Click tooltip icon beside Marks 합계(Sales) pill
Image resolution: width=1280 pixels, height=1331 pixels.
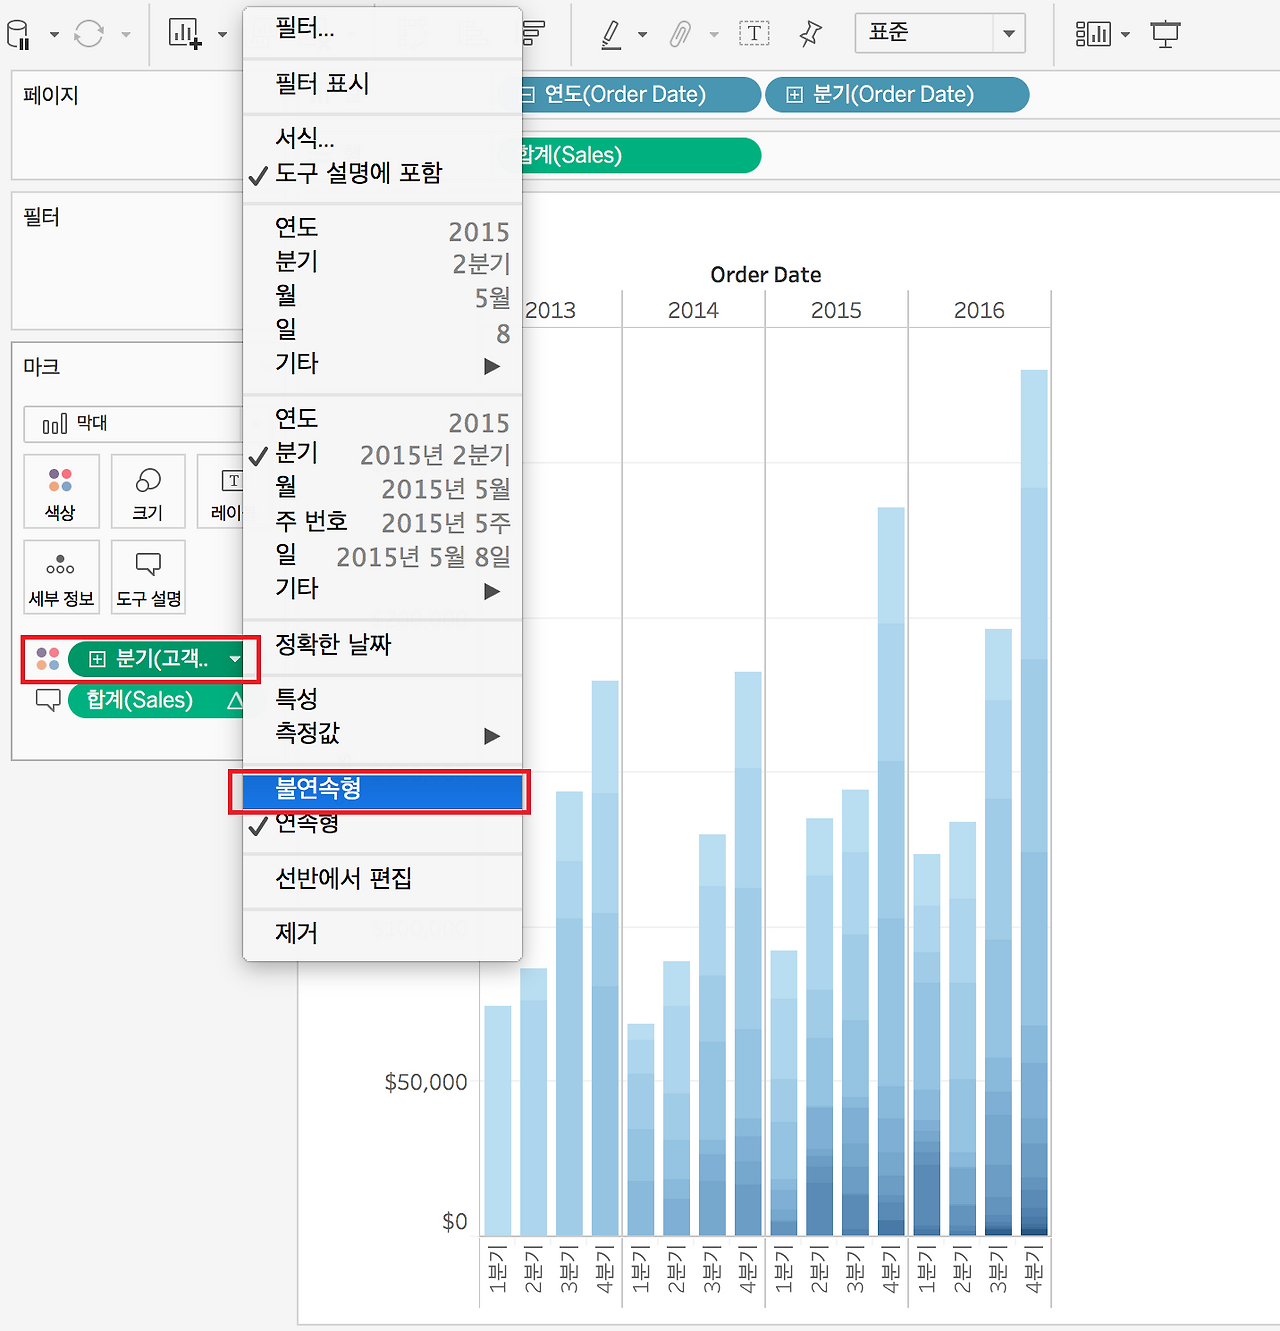[48, 700]
